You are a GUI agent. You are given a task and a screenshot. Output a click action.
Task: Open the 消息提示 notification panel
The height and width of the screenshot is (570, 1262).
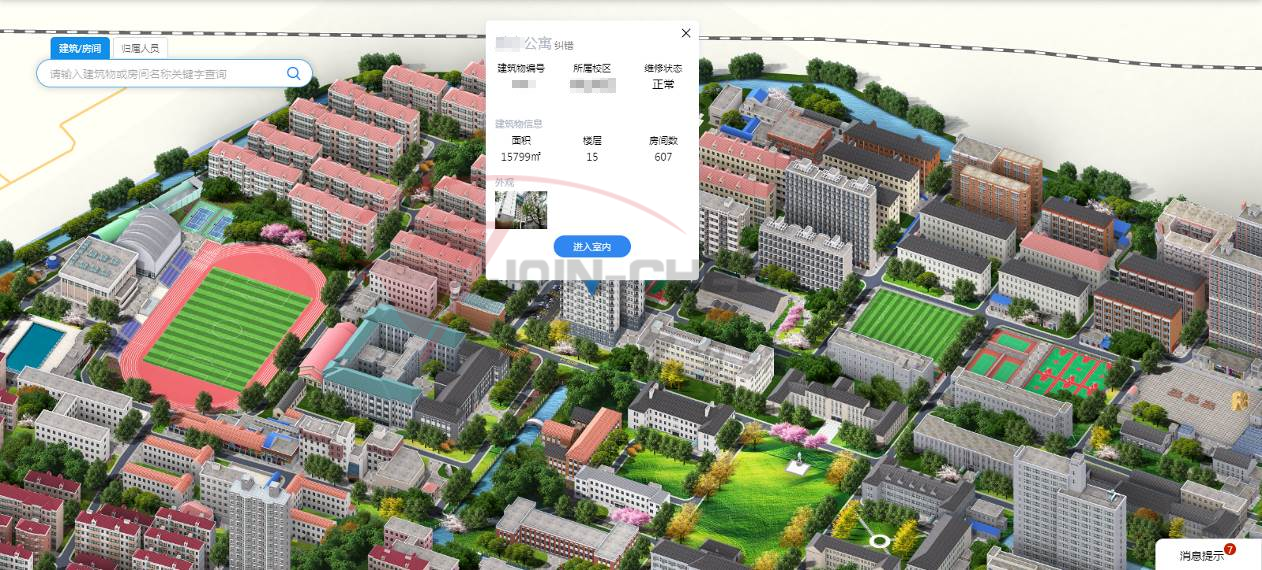[1201, 555]
